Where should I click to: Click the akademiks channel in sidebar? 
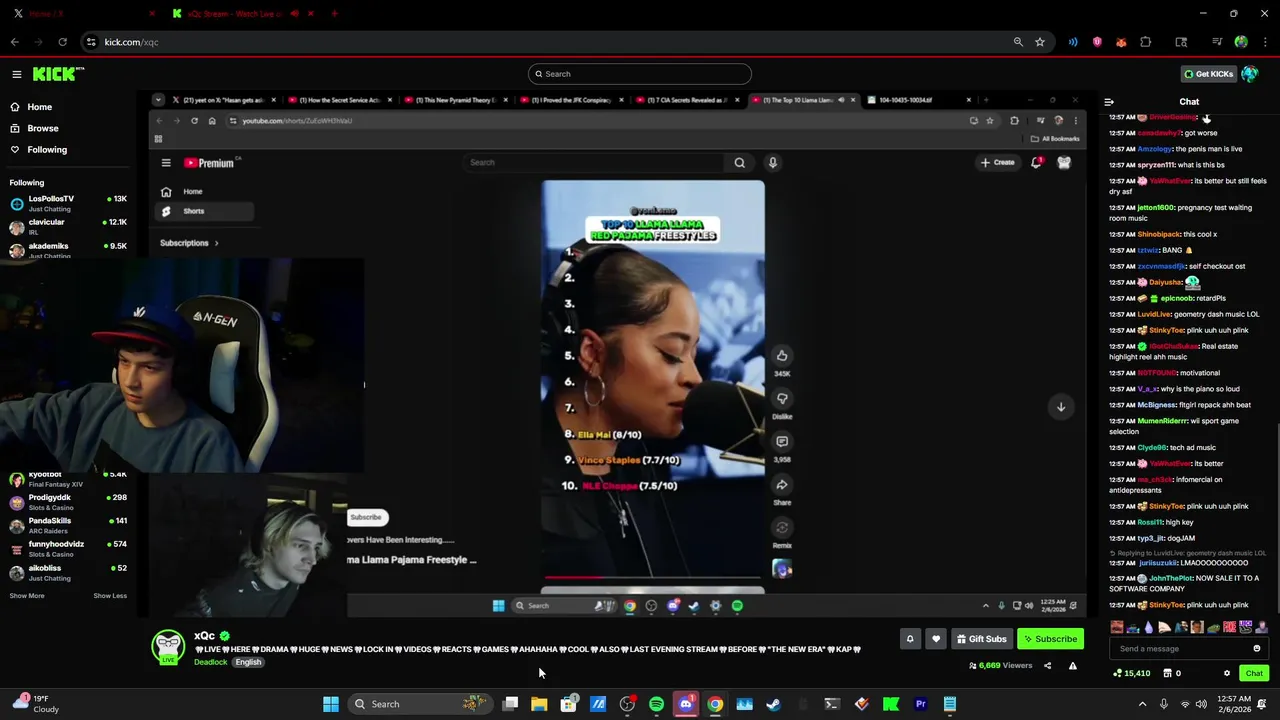point(68,250)
